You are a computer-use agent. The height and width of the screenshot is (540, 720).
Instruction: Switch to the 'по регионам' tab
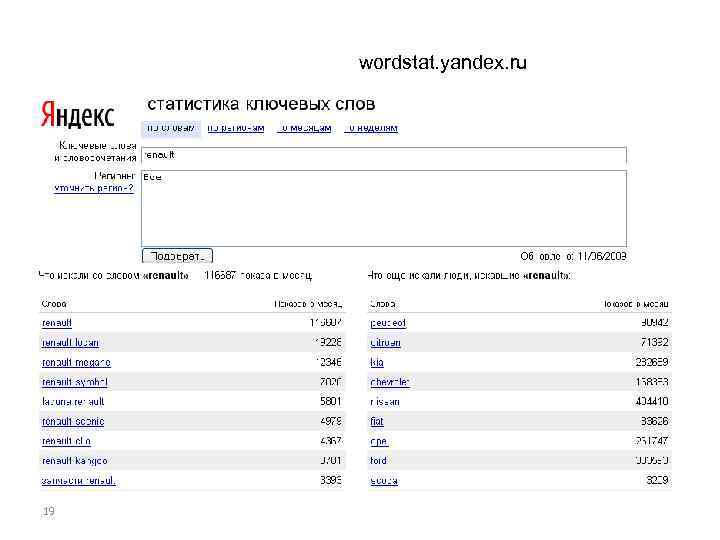pos(236,128)
